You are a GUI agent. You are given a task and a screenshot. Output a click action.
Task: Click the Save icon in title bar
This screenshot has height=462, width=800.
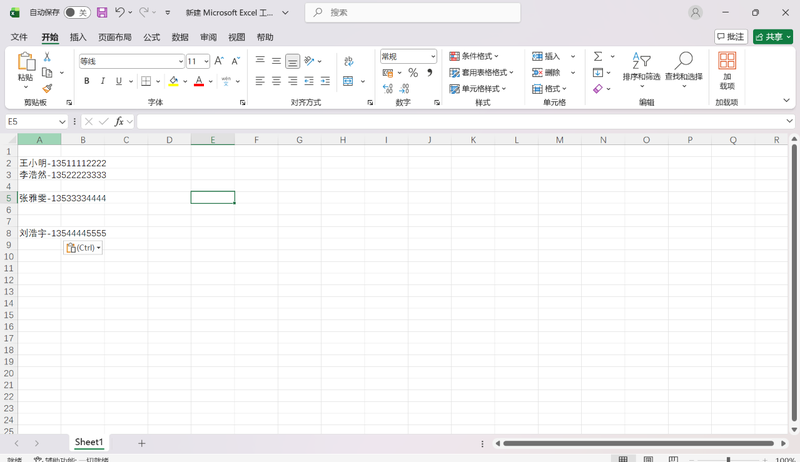102,13
